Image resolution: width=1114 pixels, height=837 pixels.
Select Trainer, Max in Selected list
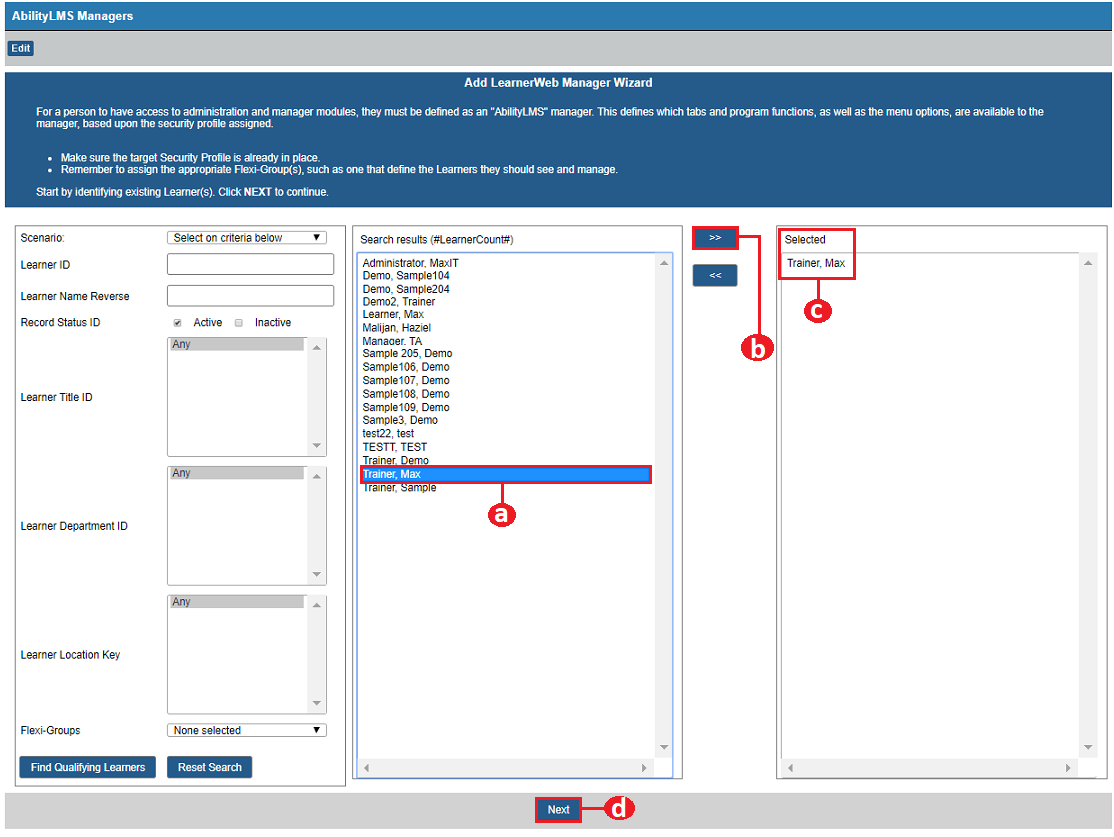pos(816,263)
